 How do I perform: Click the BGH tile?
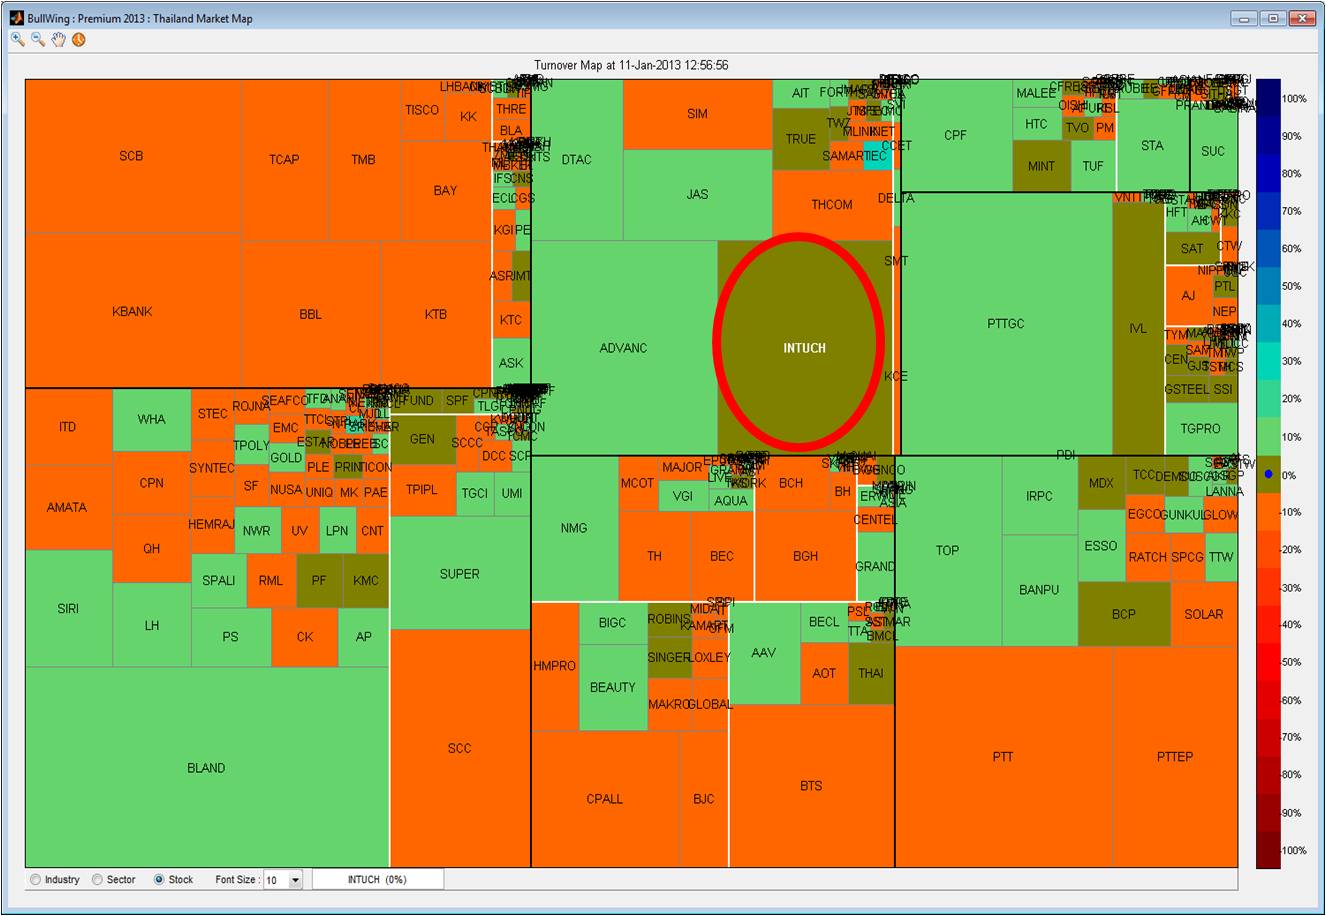coord(805,556)
